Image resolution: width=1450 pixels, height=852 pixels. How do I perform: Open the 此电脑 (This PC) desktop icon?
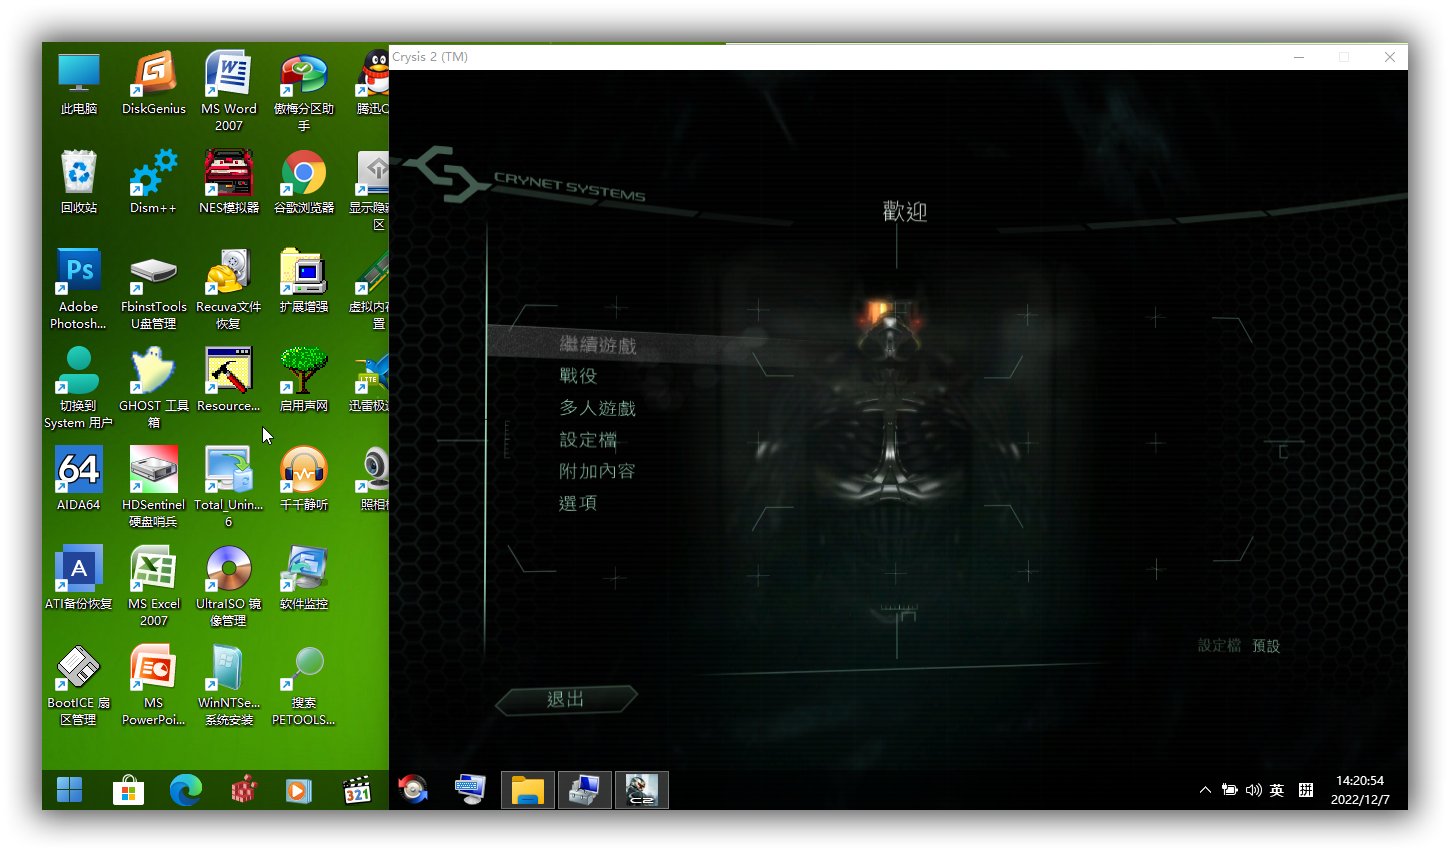tap(79, 83)
